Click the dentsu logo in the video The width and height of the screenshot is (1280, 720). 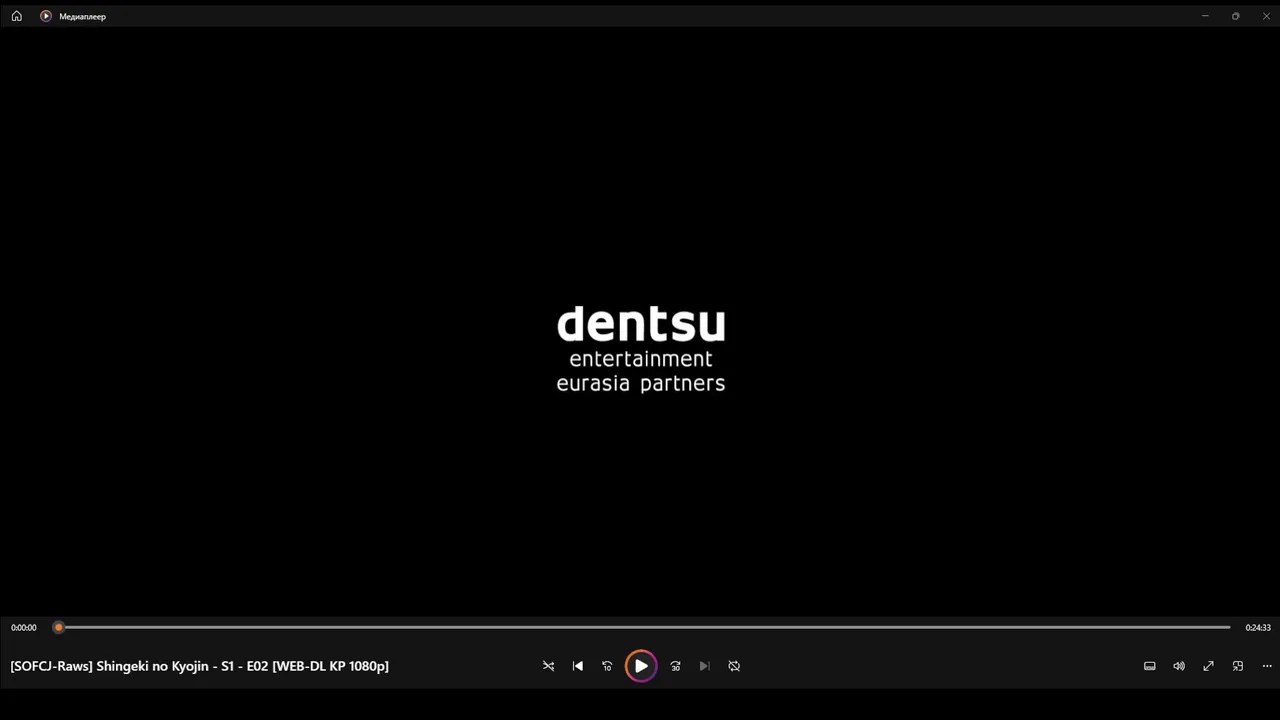tap(641, 349)
